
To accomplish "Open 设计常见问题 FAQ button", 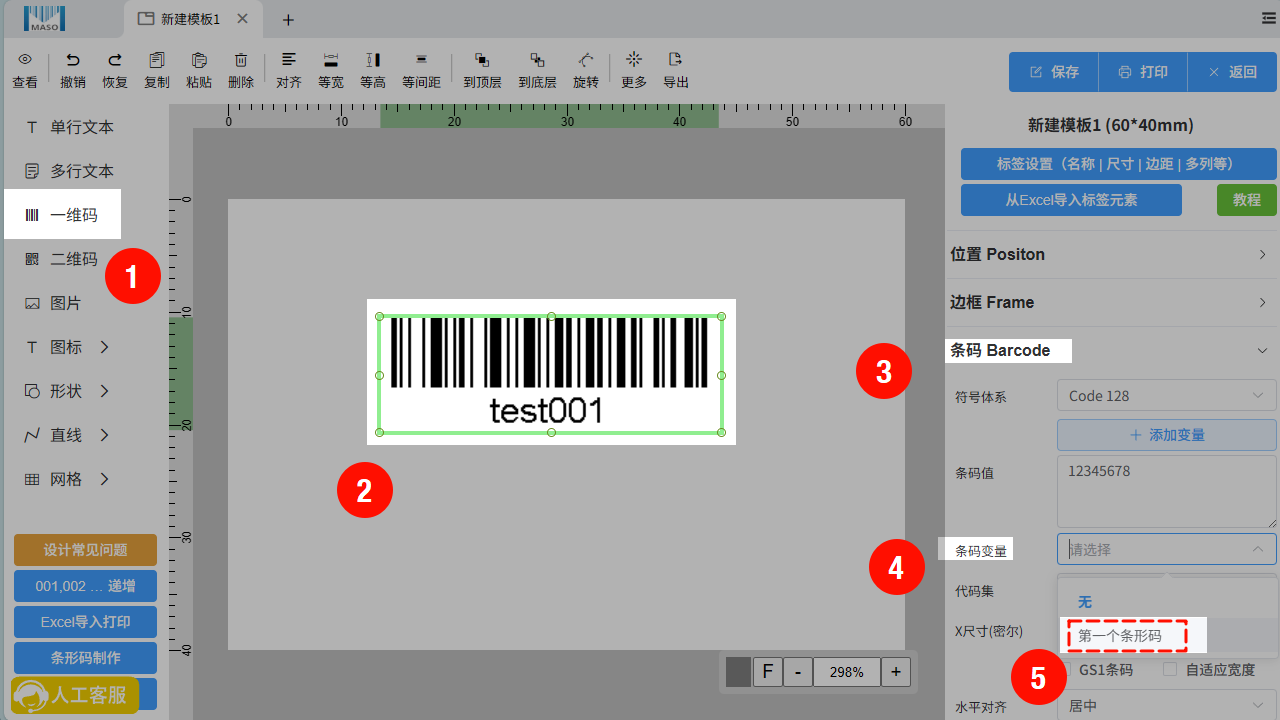I will pyautogui.click(x=85, y=550).
